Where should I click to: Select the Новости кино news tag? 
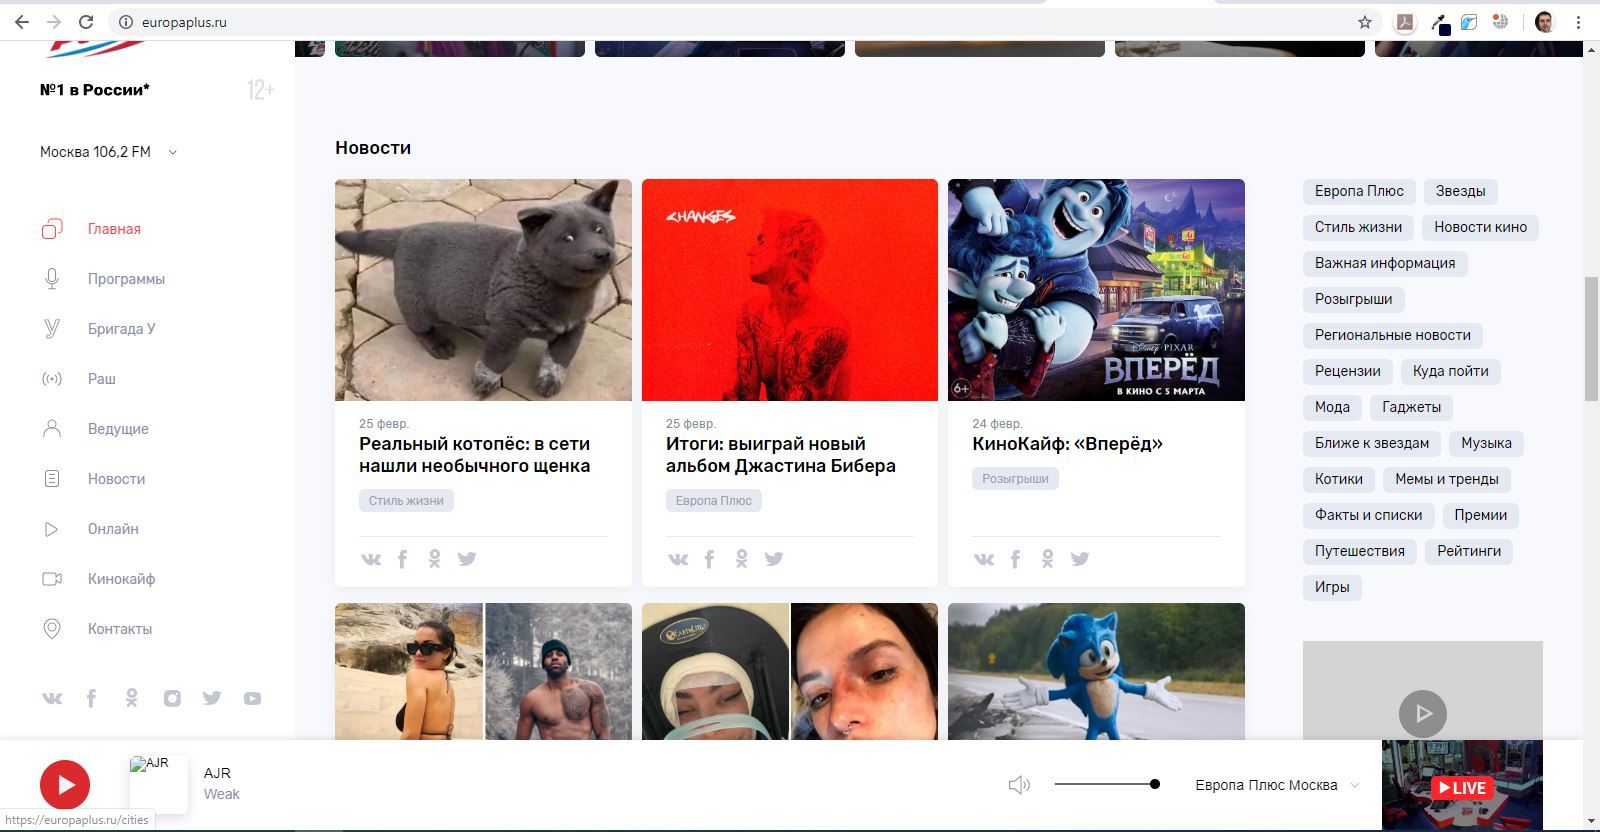coord(1480,227)
